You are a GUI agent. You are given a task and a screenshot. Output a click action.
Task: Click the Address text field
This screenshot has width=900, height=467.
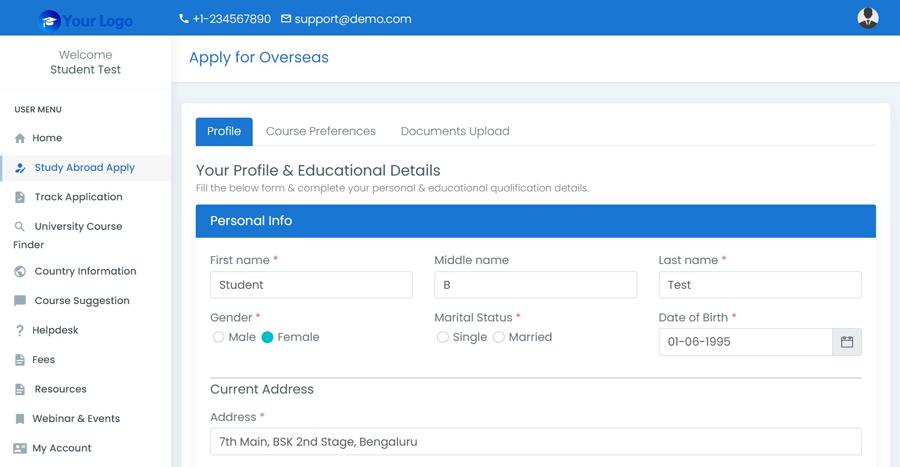[536, 442]
